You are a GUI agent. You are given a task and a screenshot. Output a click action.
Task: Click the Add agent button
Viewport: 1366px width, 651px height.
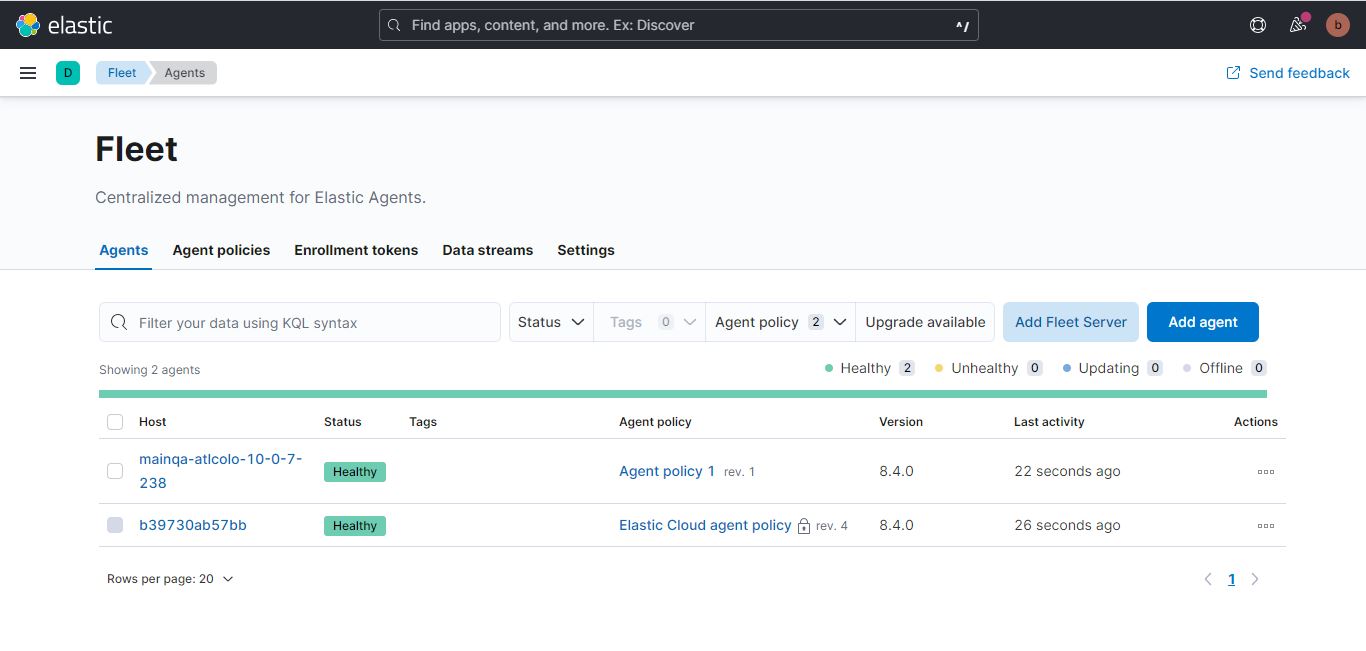1202,321
